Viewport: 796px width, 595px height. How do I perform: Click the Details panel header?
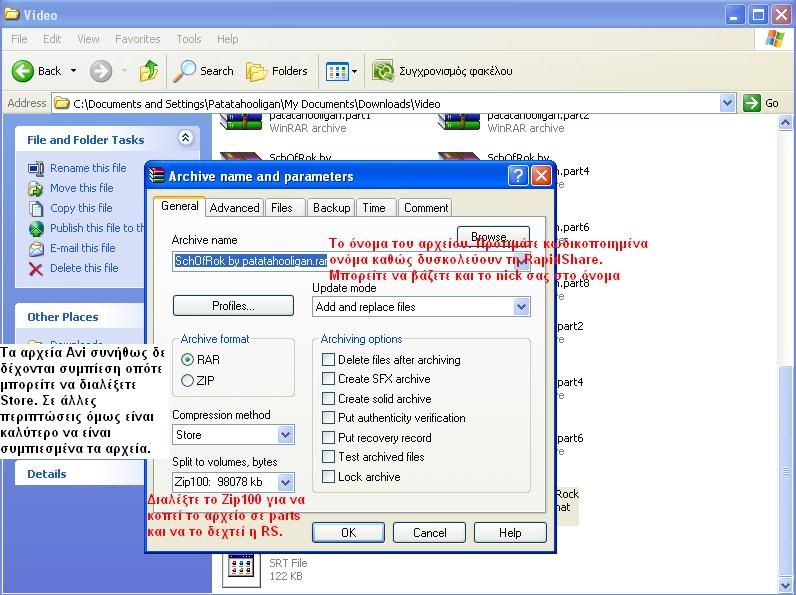point(79,474)
